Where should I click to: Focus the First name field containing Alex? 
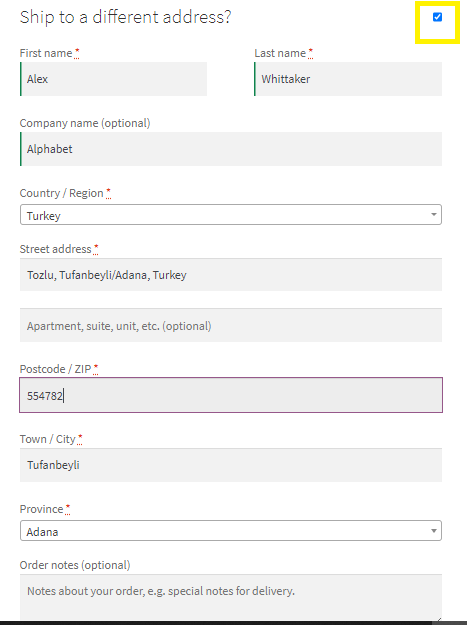tap(114, 79)
